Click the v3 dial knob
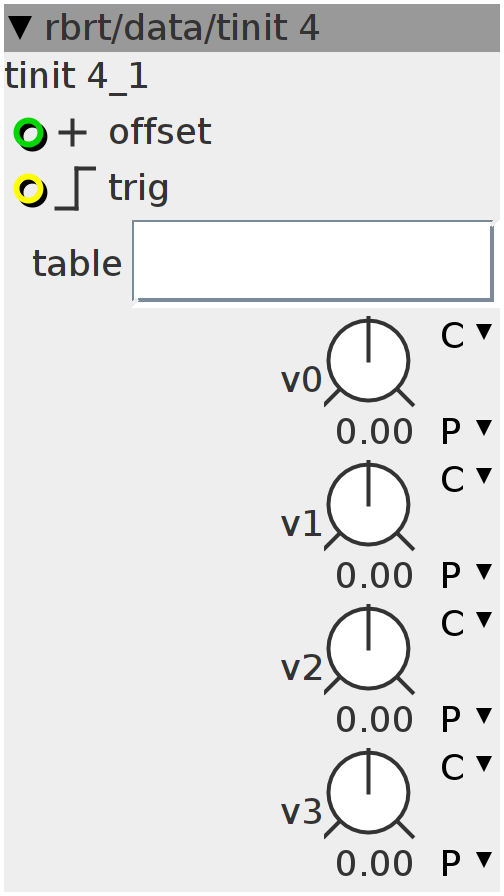The height and width of the screenshot is (896, 504). click(369, 793)
